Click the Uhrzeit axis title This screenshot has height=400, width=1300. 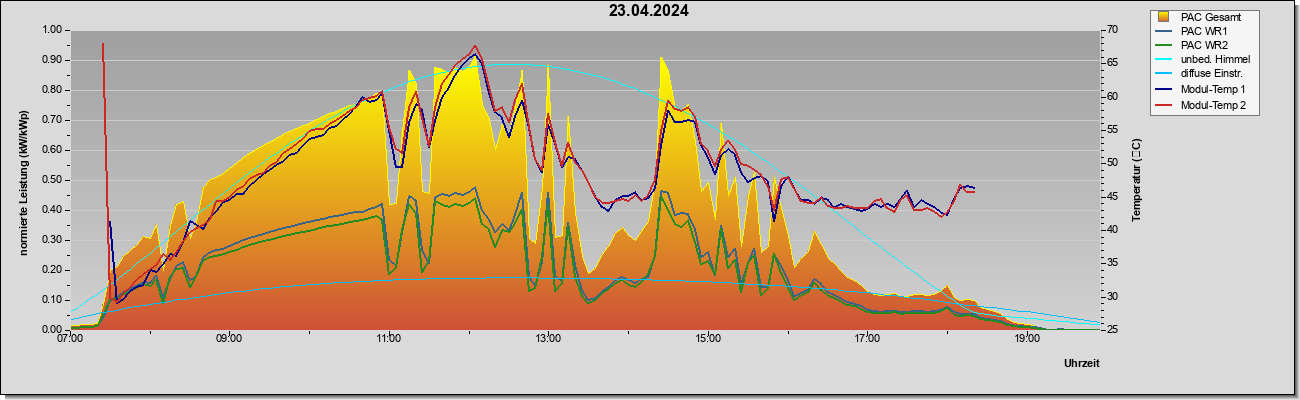(1082, 363)
